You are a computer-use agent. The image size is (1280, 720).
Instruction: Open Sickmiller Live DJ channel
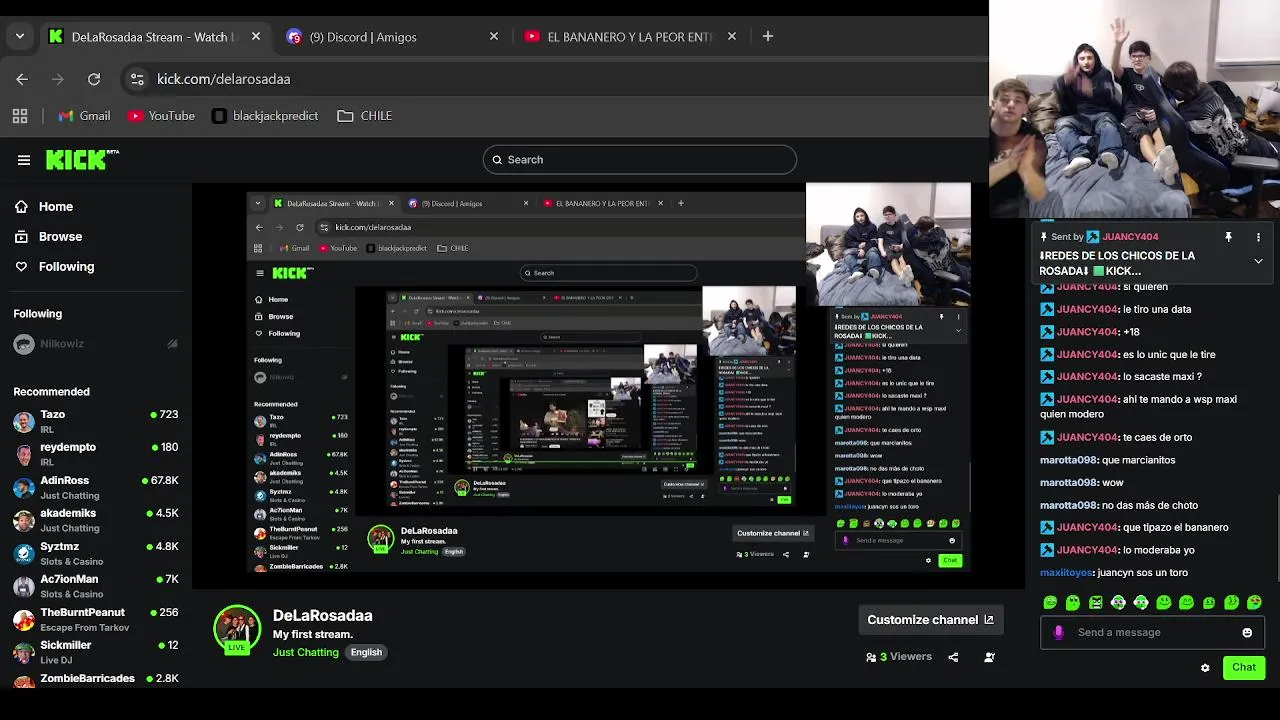(x=96, y=652)
